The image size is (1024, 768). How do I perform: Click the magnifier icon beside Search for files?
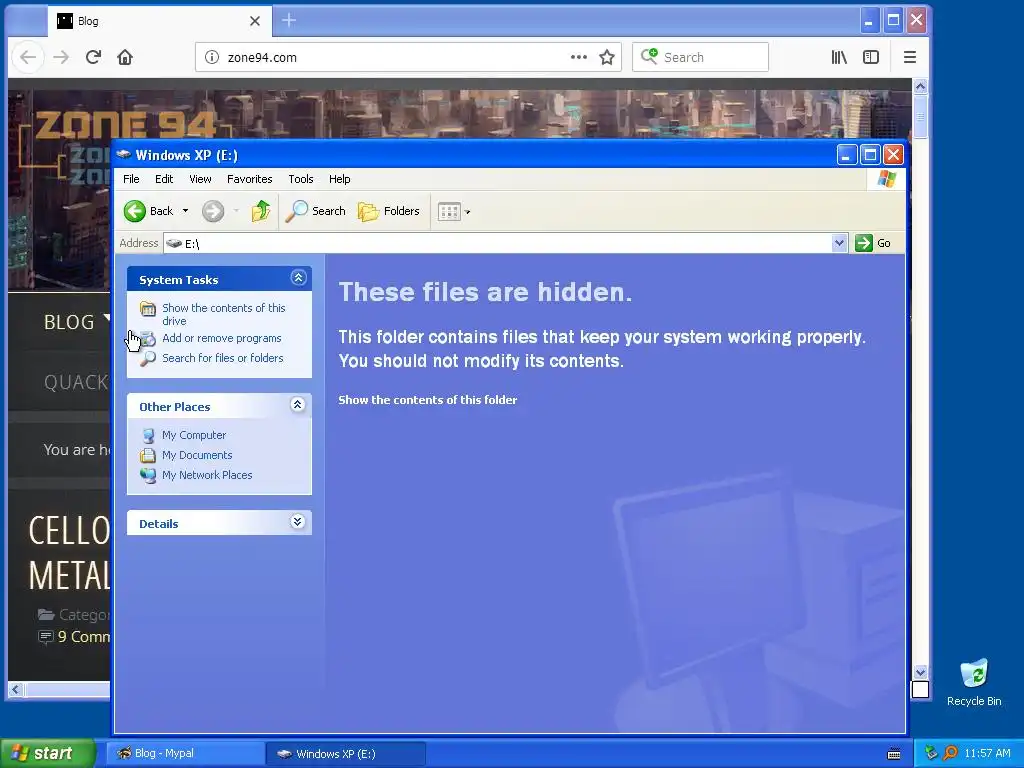148,358
